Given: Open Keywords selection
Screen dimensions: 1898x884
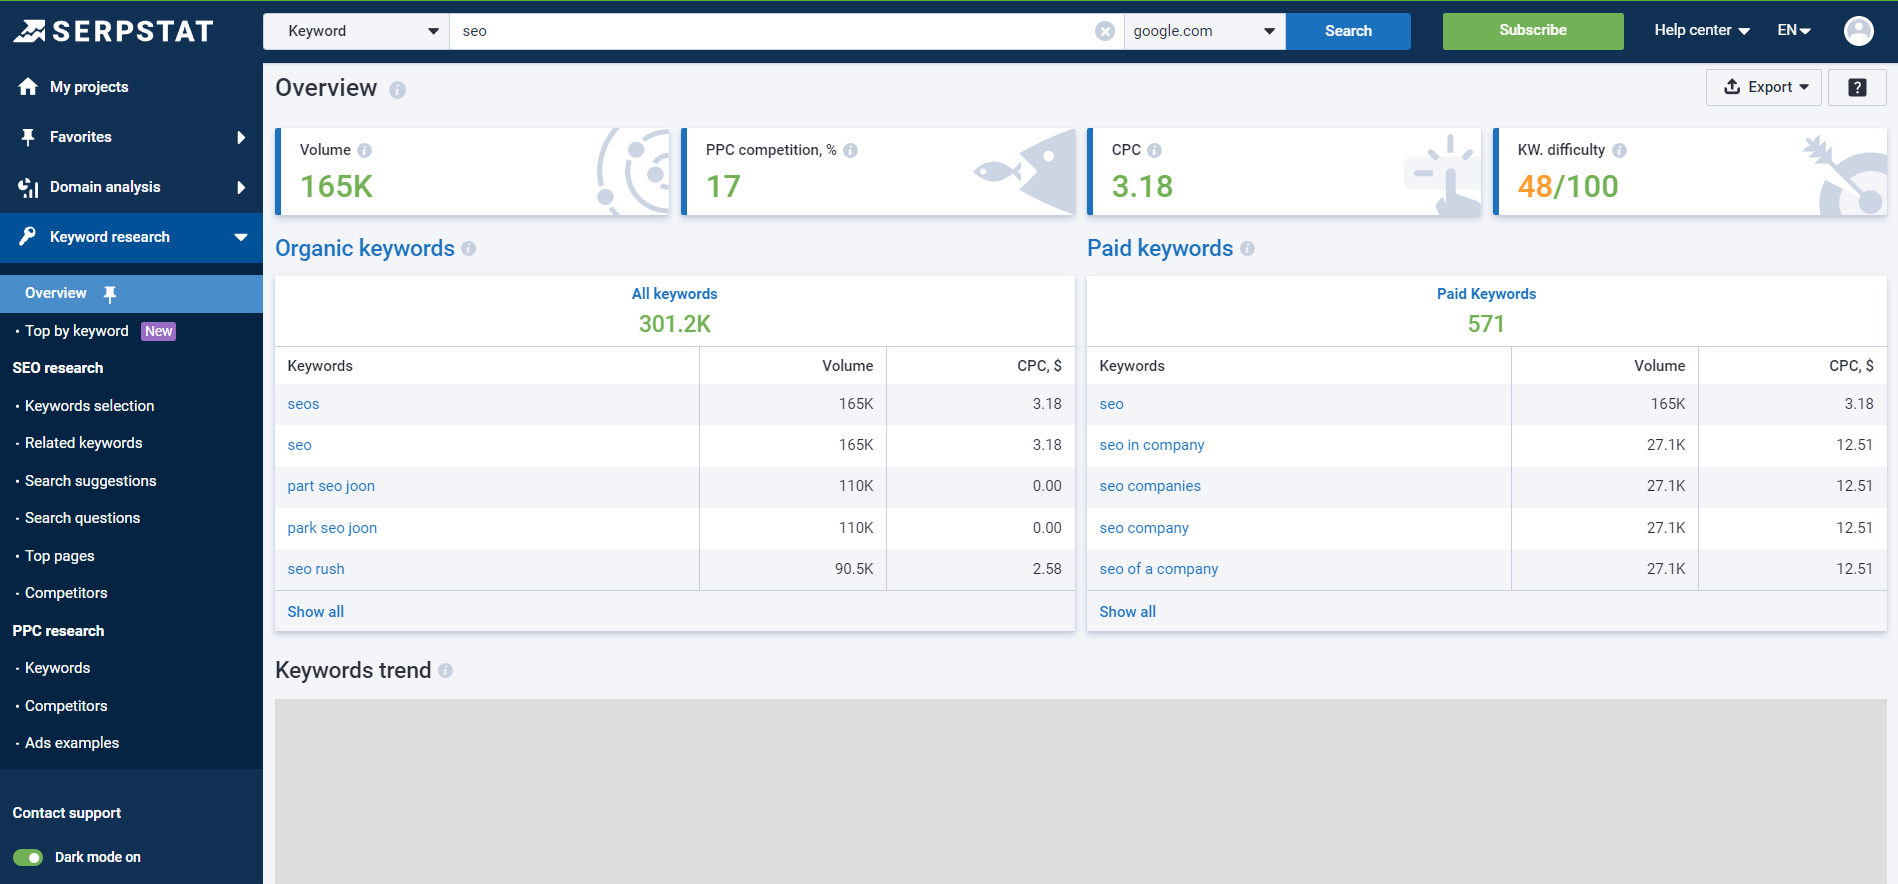Looking at the screenshot, I should [x=90, y=406].
